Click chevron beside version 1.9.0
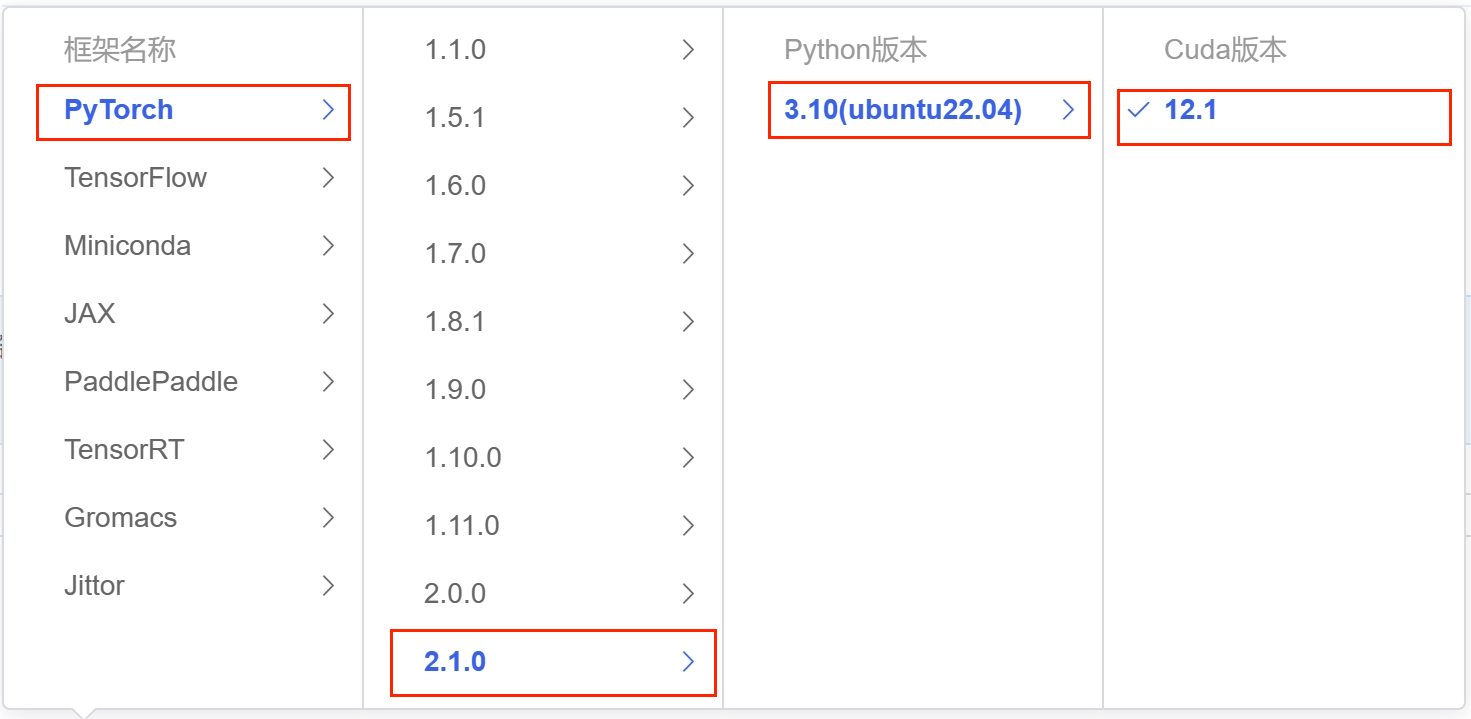 point(688,390)
